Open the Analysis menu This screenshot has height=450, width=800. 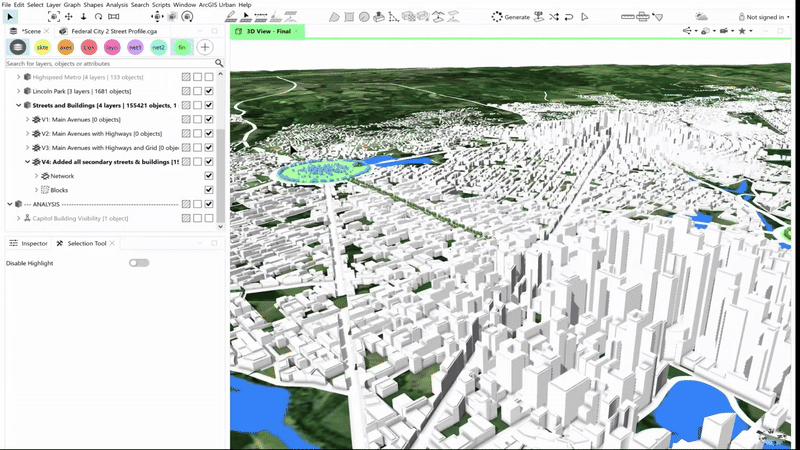(x=117, y=5)
